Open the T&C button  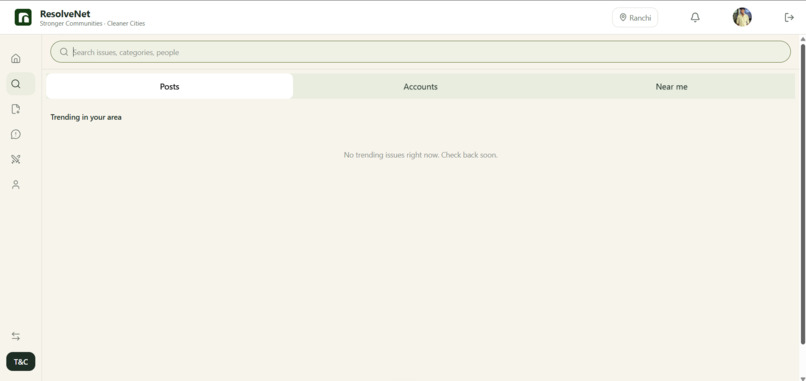[x=21, y=361]
